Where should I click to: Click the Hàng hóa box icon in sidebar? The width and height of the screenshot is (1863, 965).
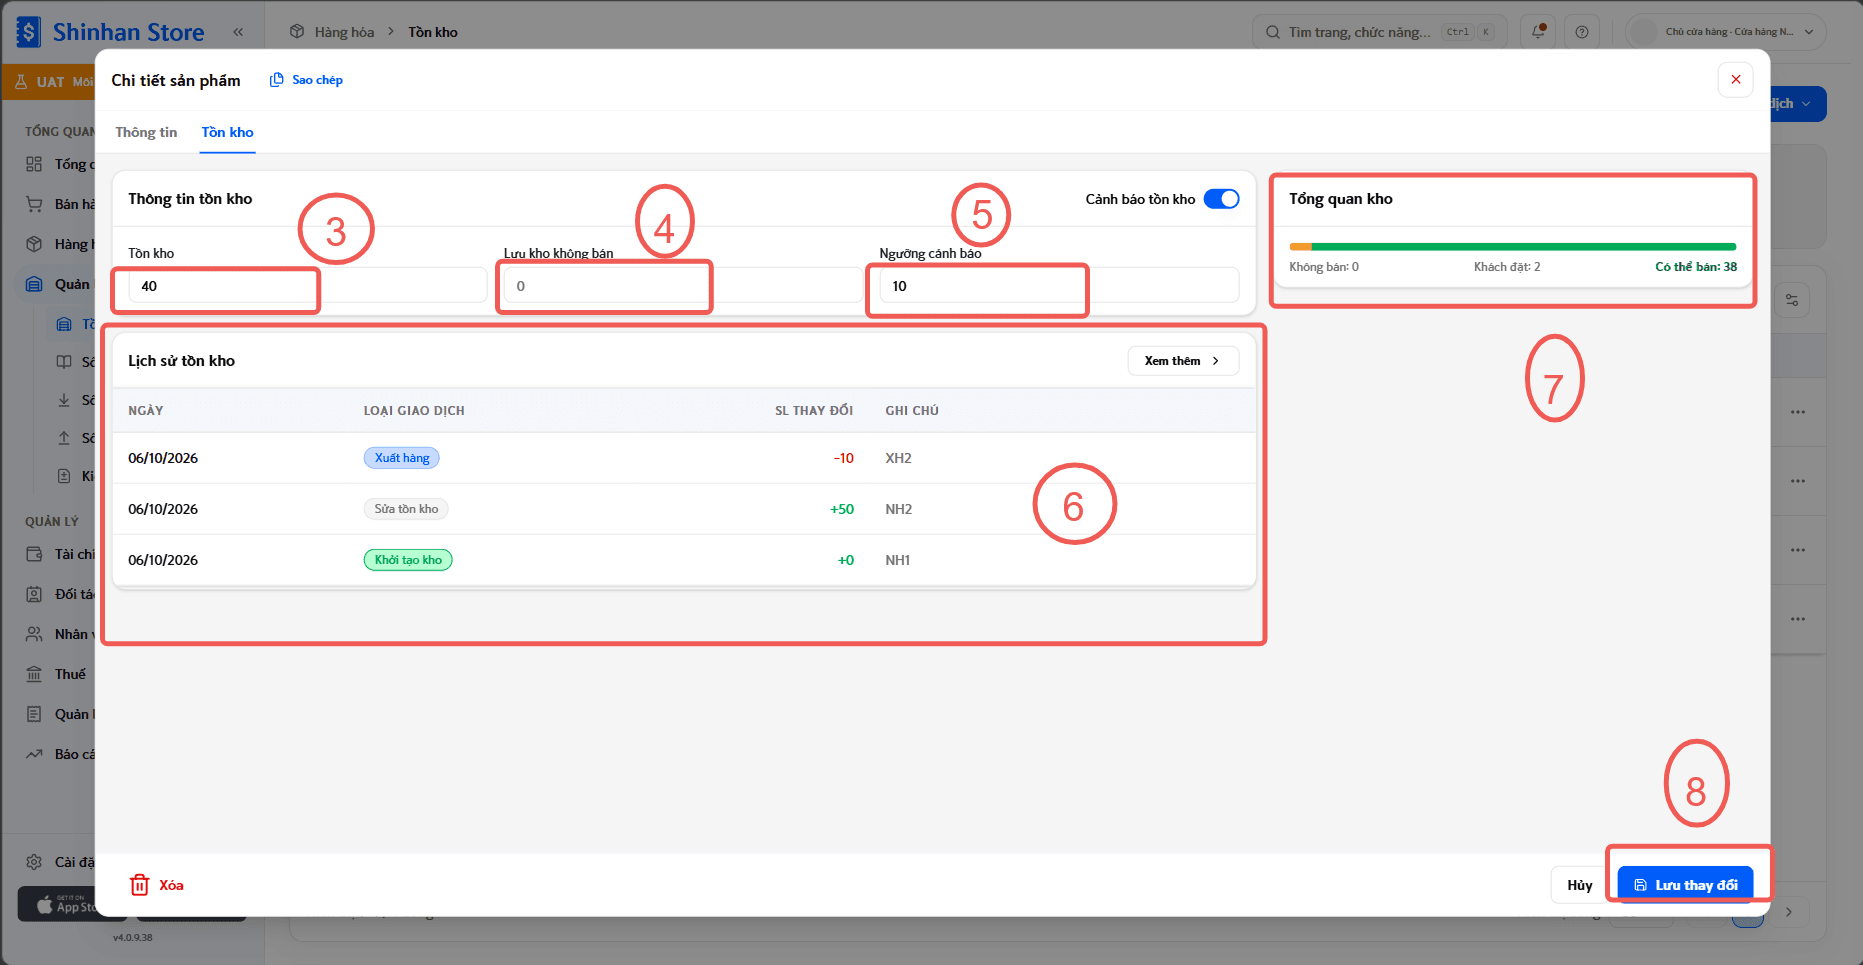(x=34, y=244)
